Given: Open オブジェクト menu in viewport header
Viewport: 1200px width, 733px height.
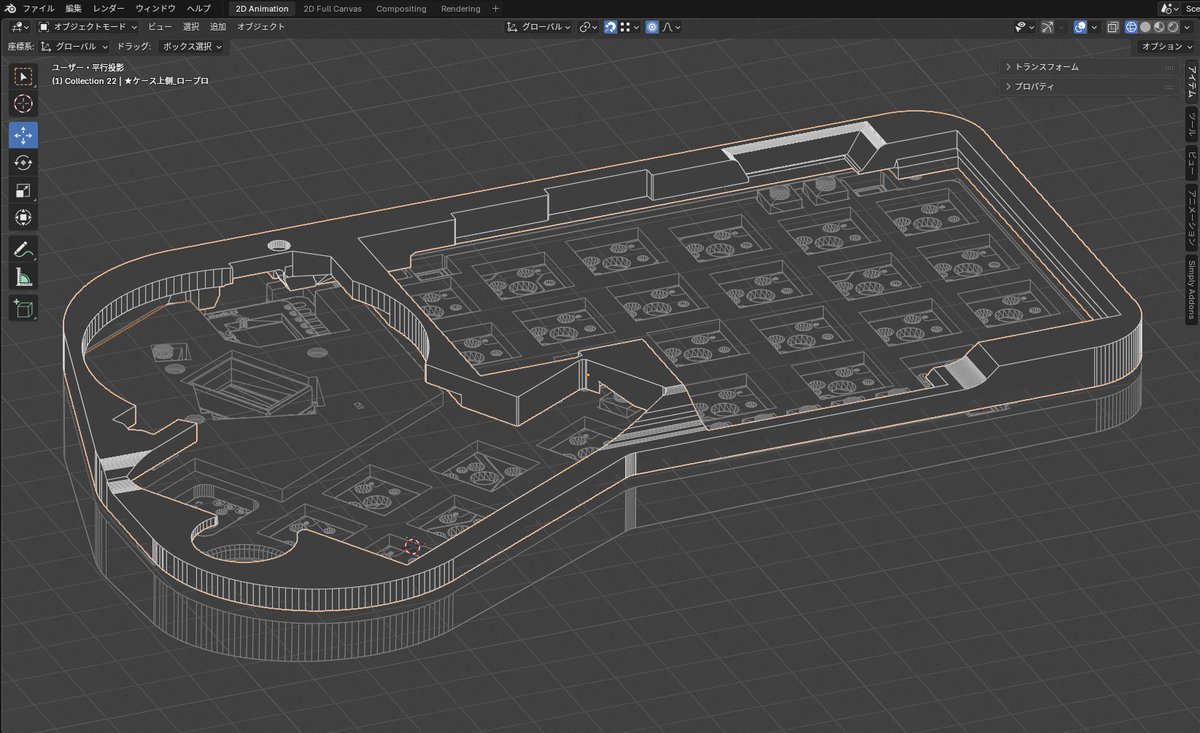Looking at the screenshot, I should point(261,27).
